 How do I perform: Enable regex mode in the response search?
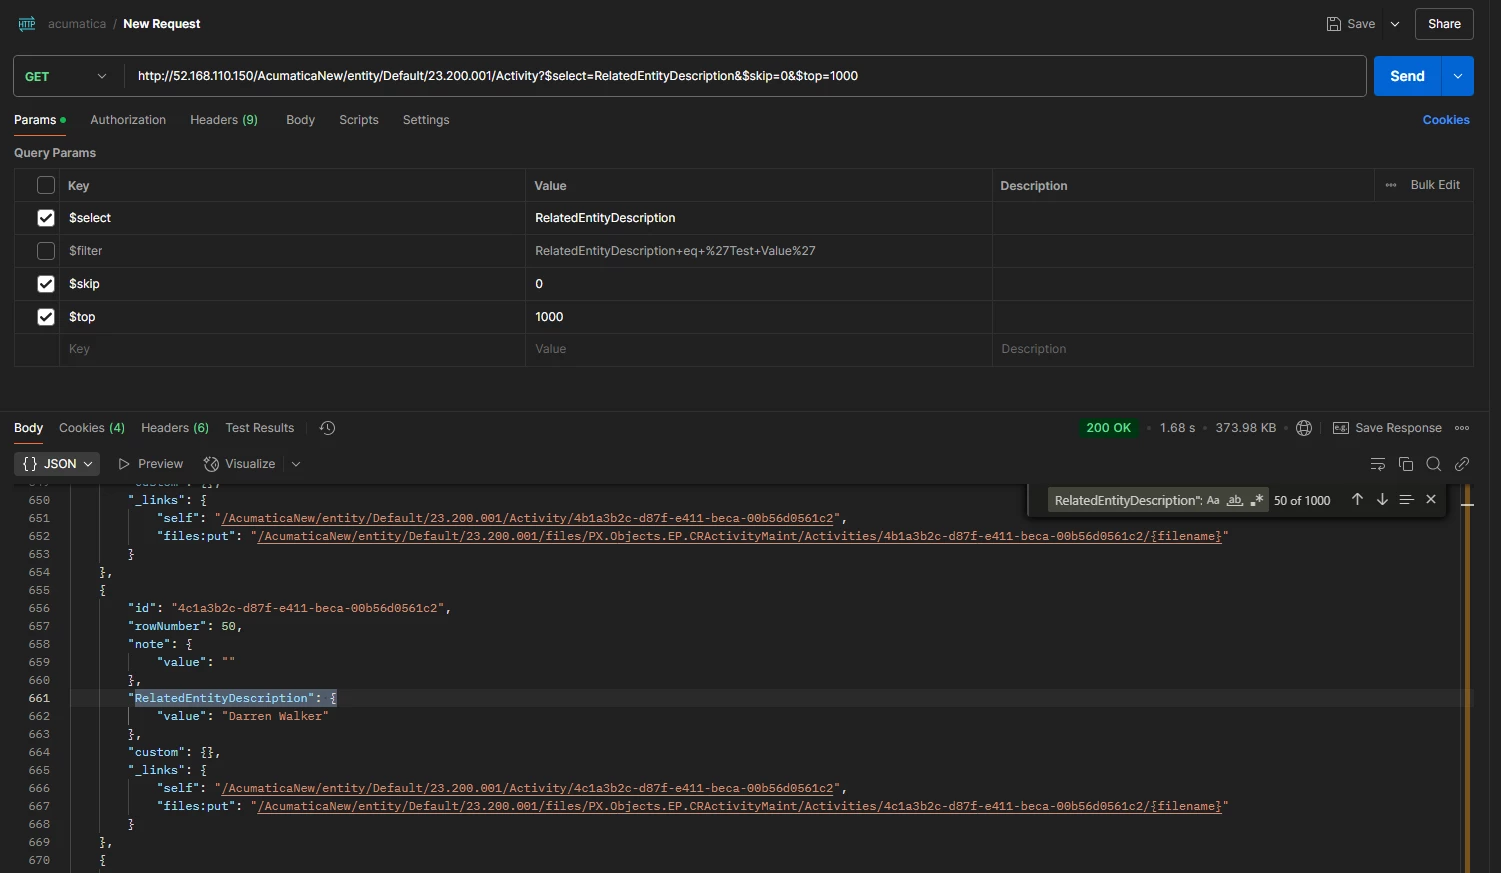click(1257, 500)
